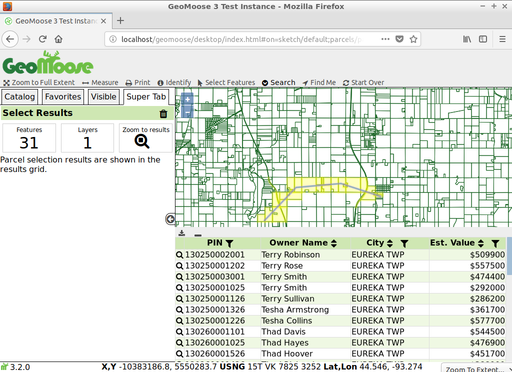The image size is (512, 372).
Task: Click the Zoom To Extent button
Action: [475, 369]
